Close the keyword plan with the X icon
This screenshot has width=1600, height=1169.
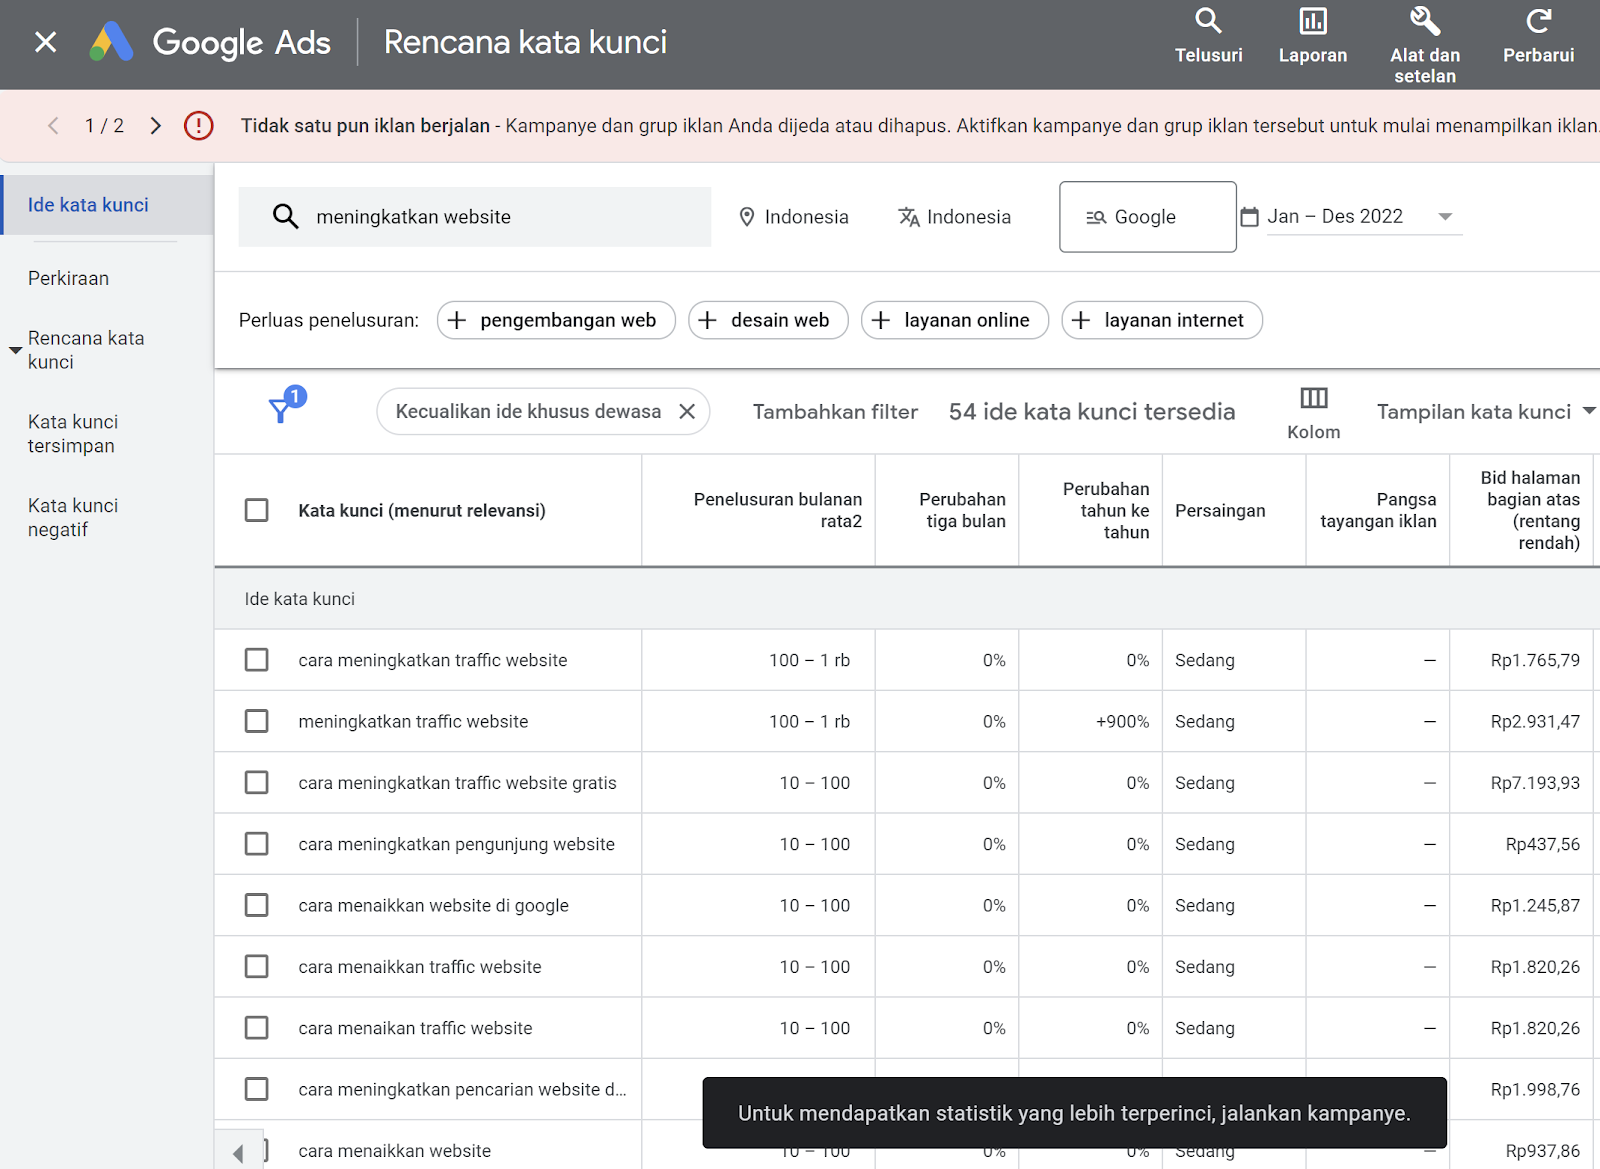tap(45, 42)
